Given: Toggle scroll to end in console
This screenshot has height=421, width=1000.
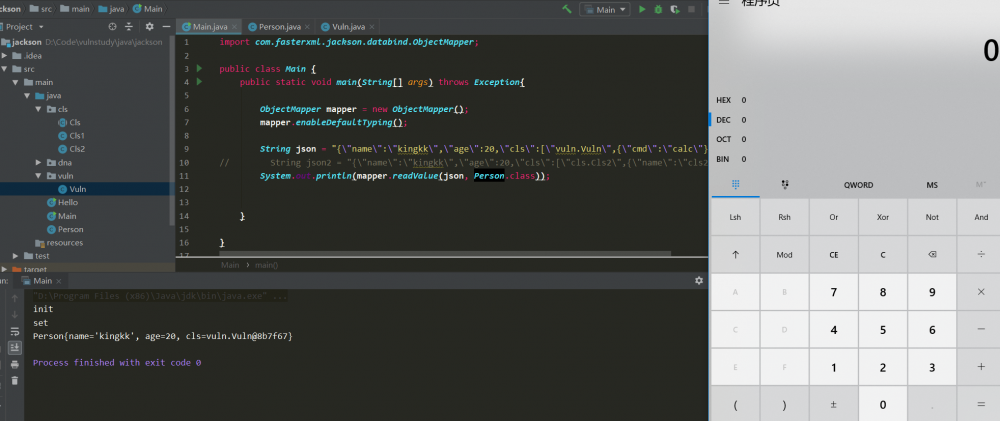Looking at the screenshot, I should coord(15,348).
